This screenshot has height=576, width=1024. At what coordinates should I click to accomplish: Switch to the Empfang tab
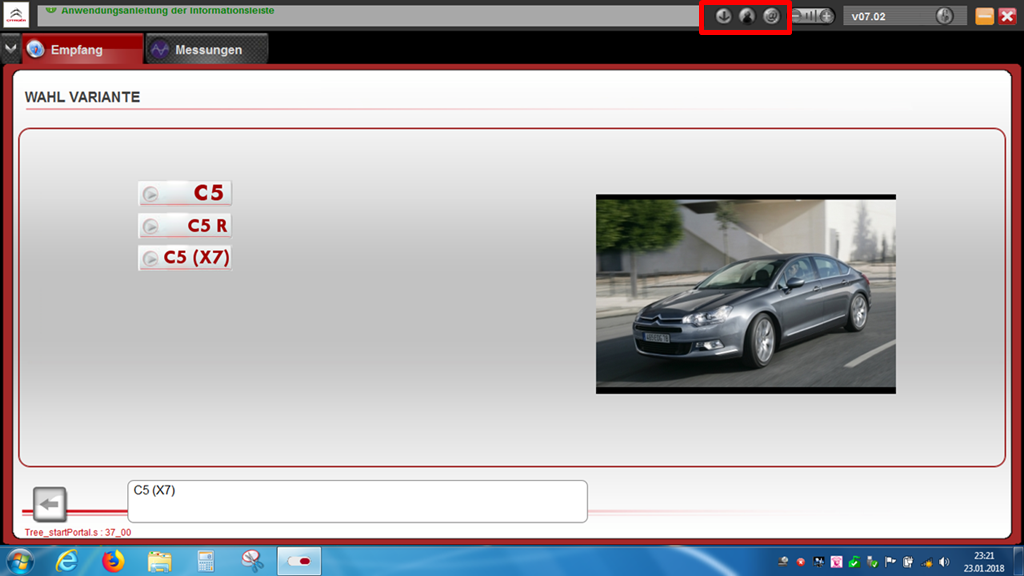click(x=82, y=50)
